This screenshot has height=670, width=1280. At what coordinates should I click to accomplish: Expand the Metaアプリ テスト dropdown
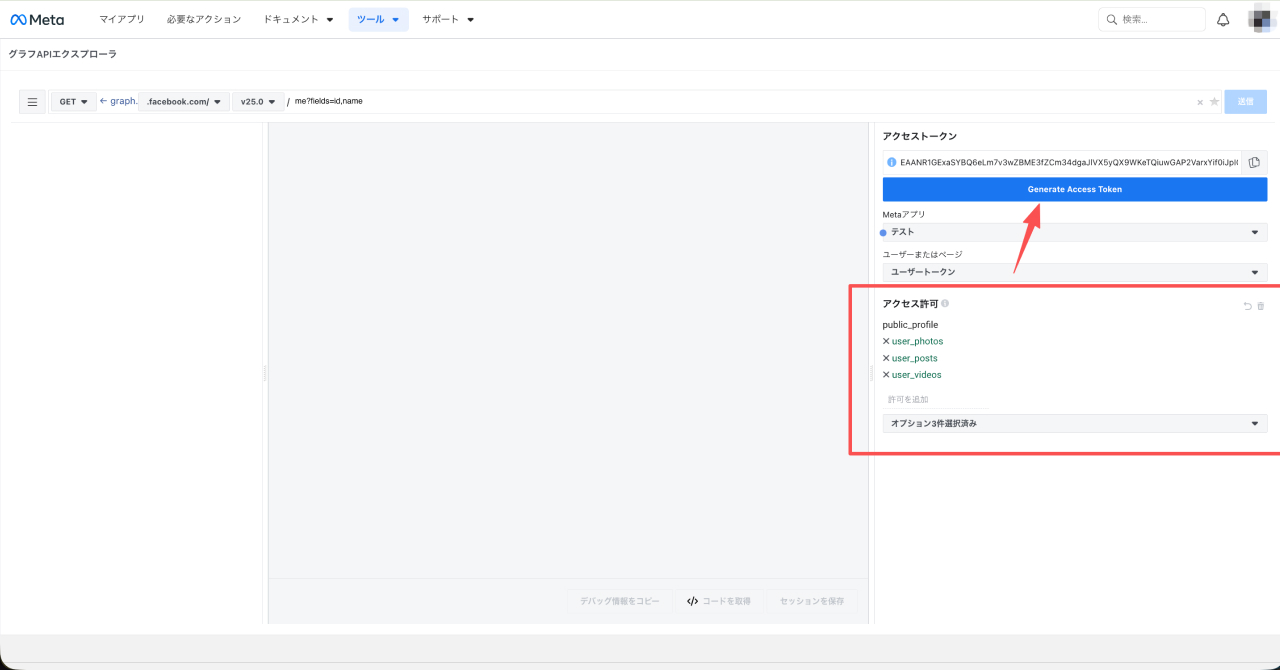tap(1074, 232)
